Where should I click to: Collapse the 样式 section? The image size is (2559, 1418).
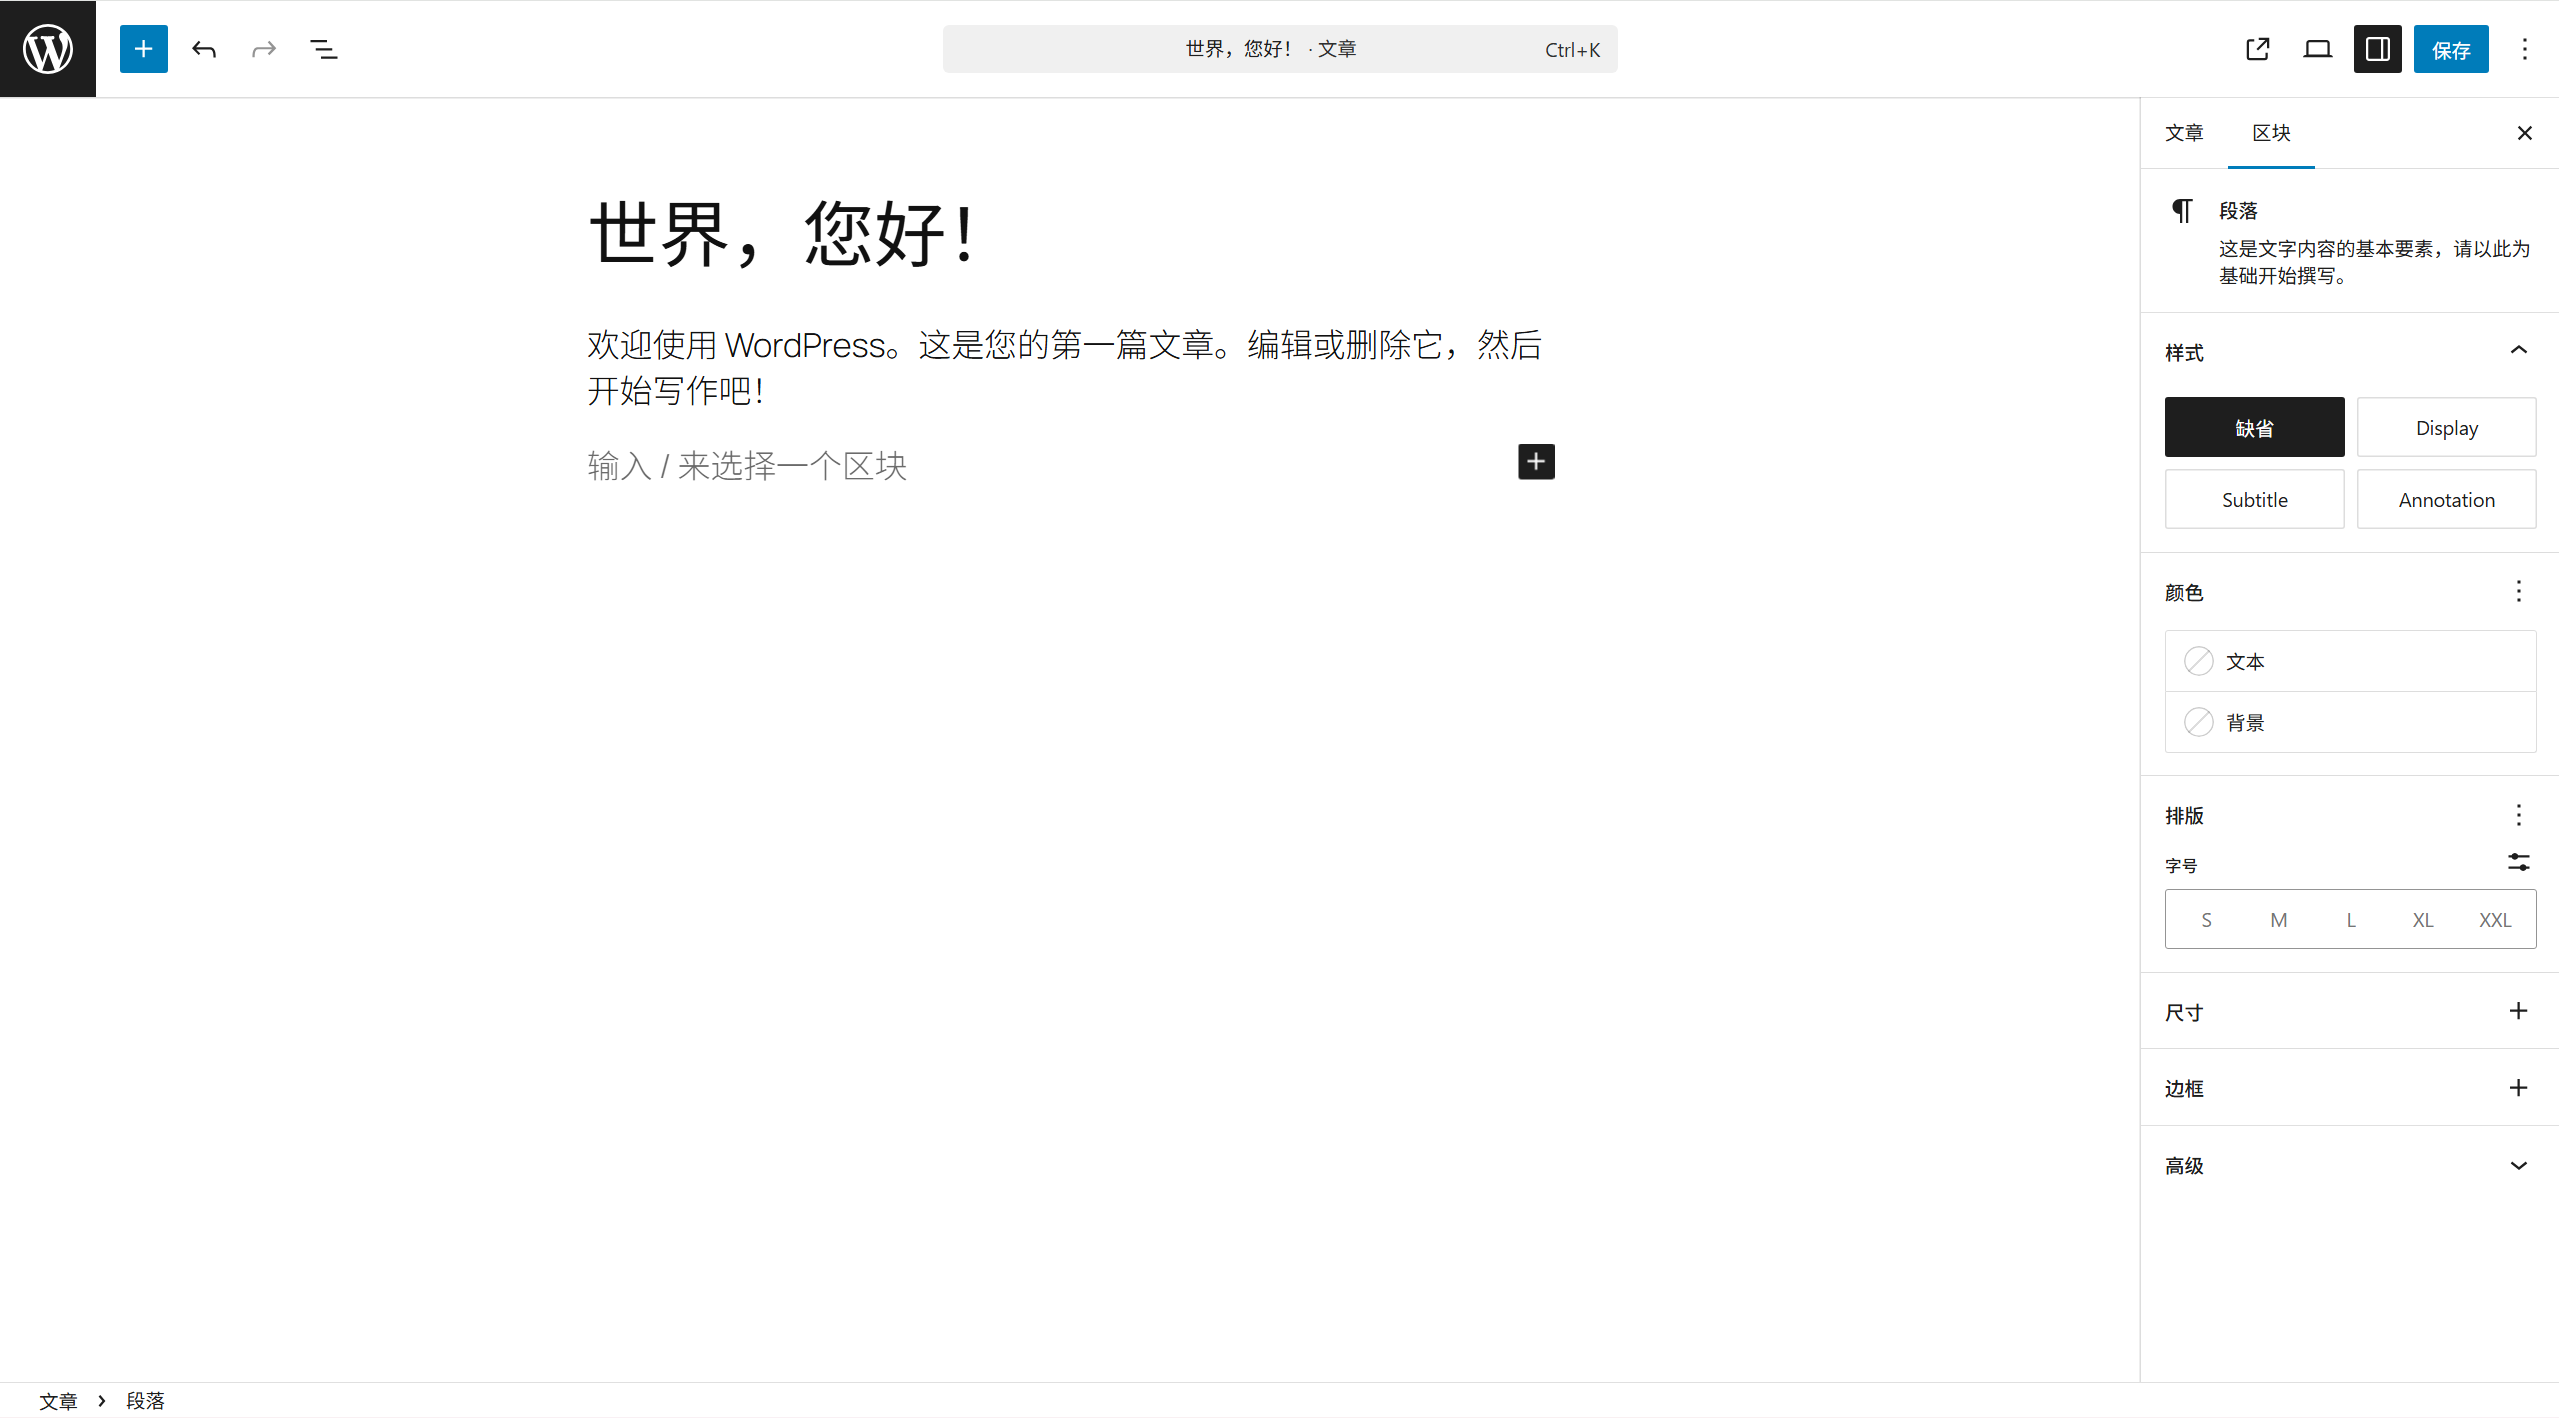2517,349
